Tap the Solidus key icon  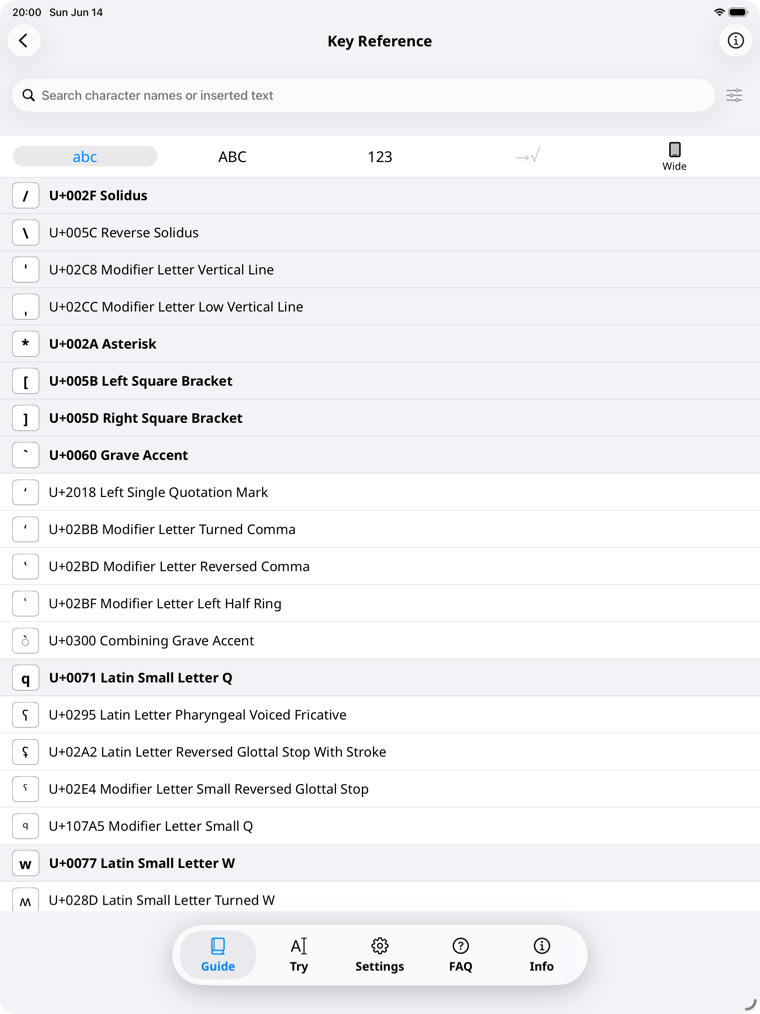[x=26, y=196]
